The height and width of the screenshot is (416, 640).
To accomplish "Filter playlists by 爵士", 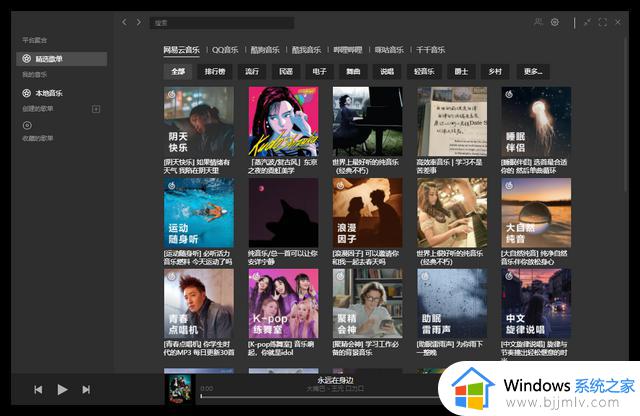I will (x=461, y=71).
